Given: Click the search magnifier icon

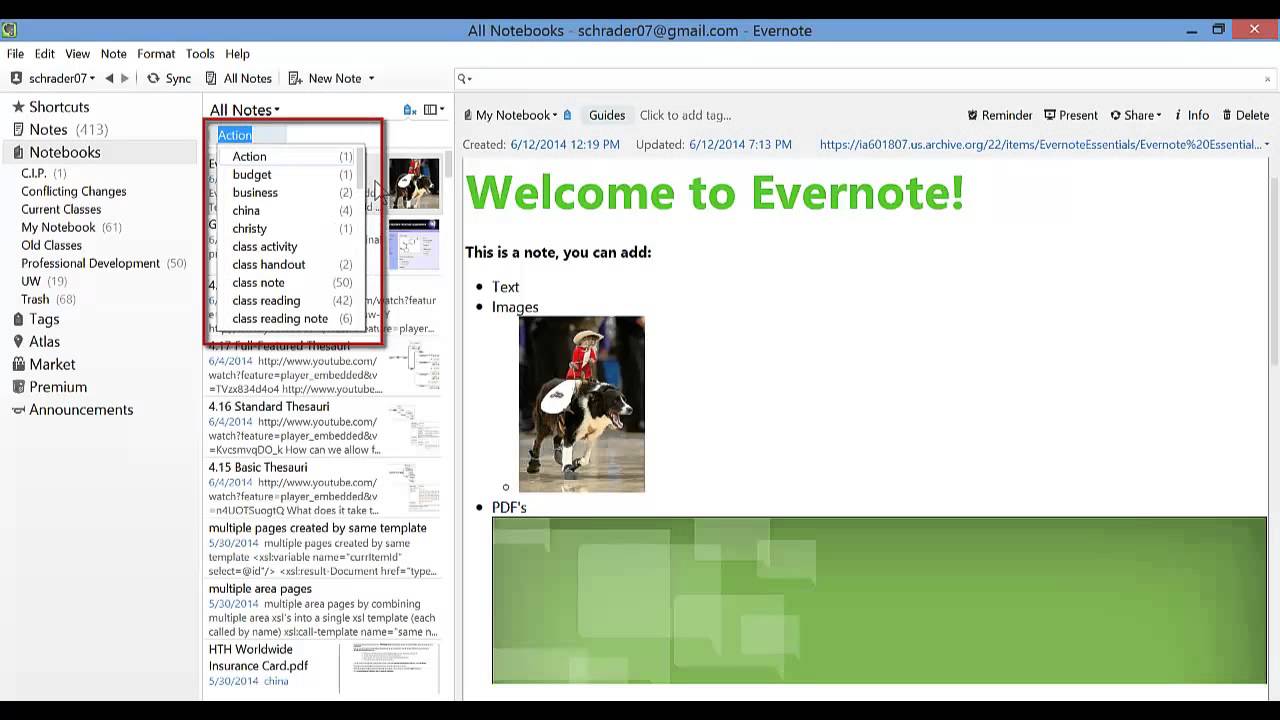Looking at the screenshot, I should (463, 78).
